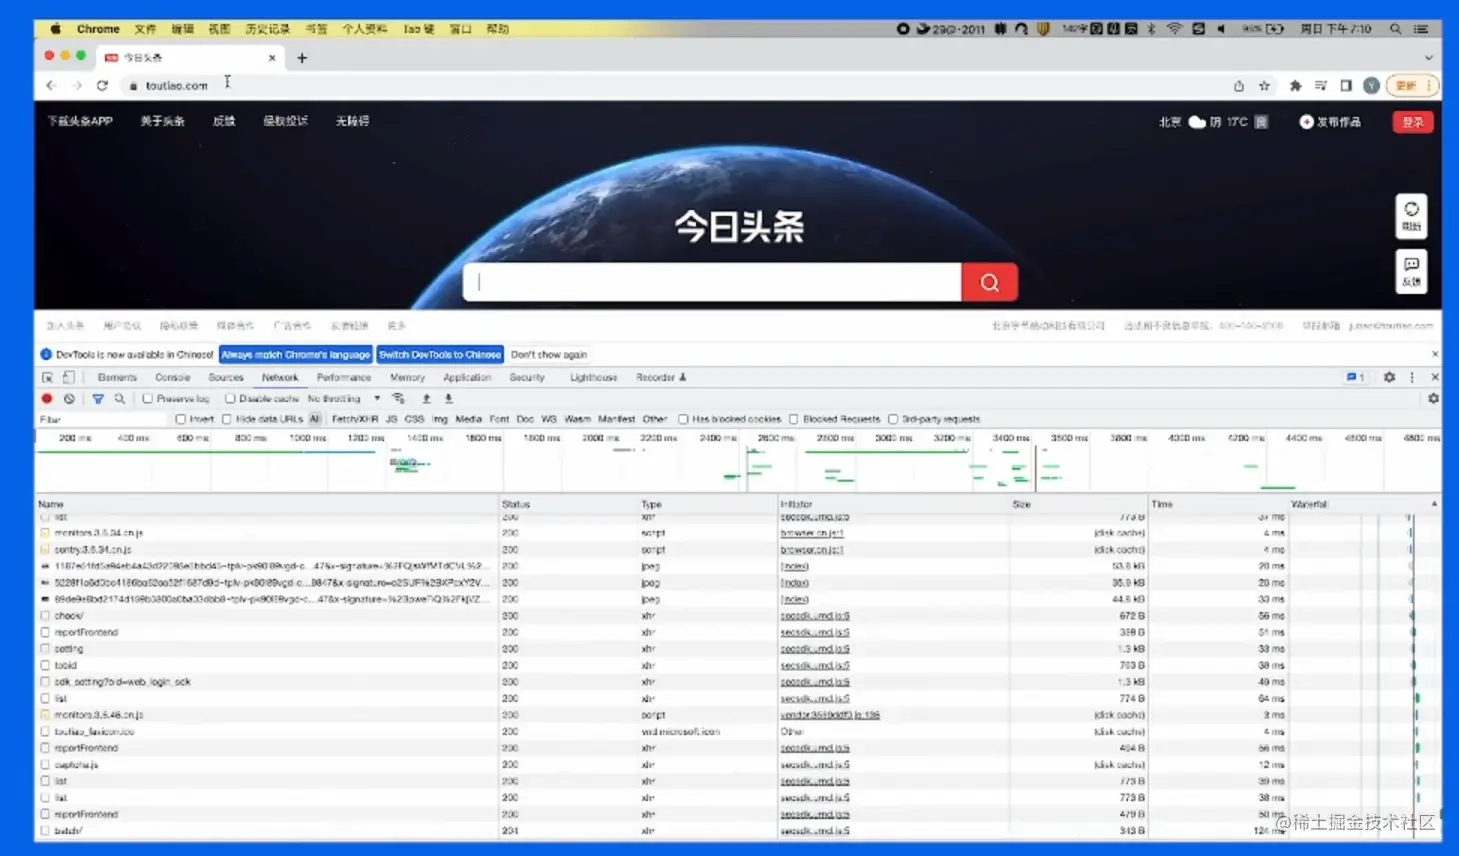The width and height of the screenshot is (1459, 856).
Task: Click the Toutiao search input box
Action: click(712, 282)
